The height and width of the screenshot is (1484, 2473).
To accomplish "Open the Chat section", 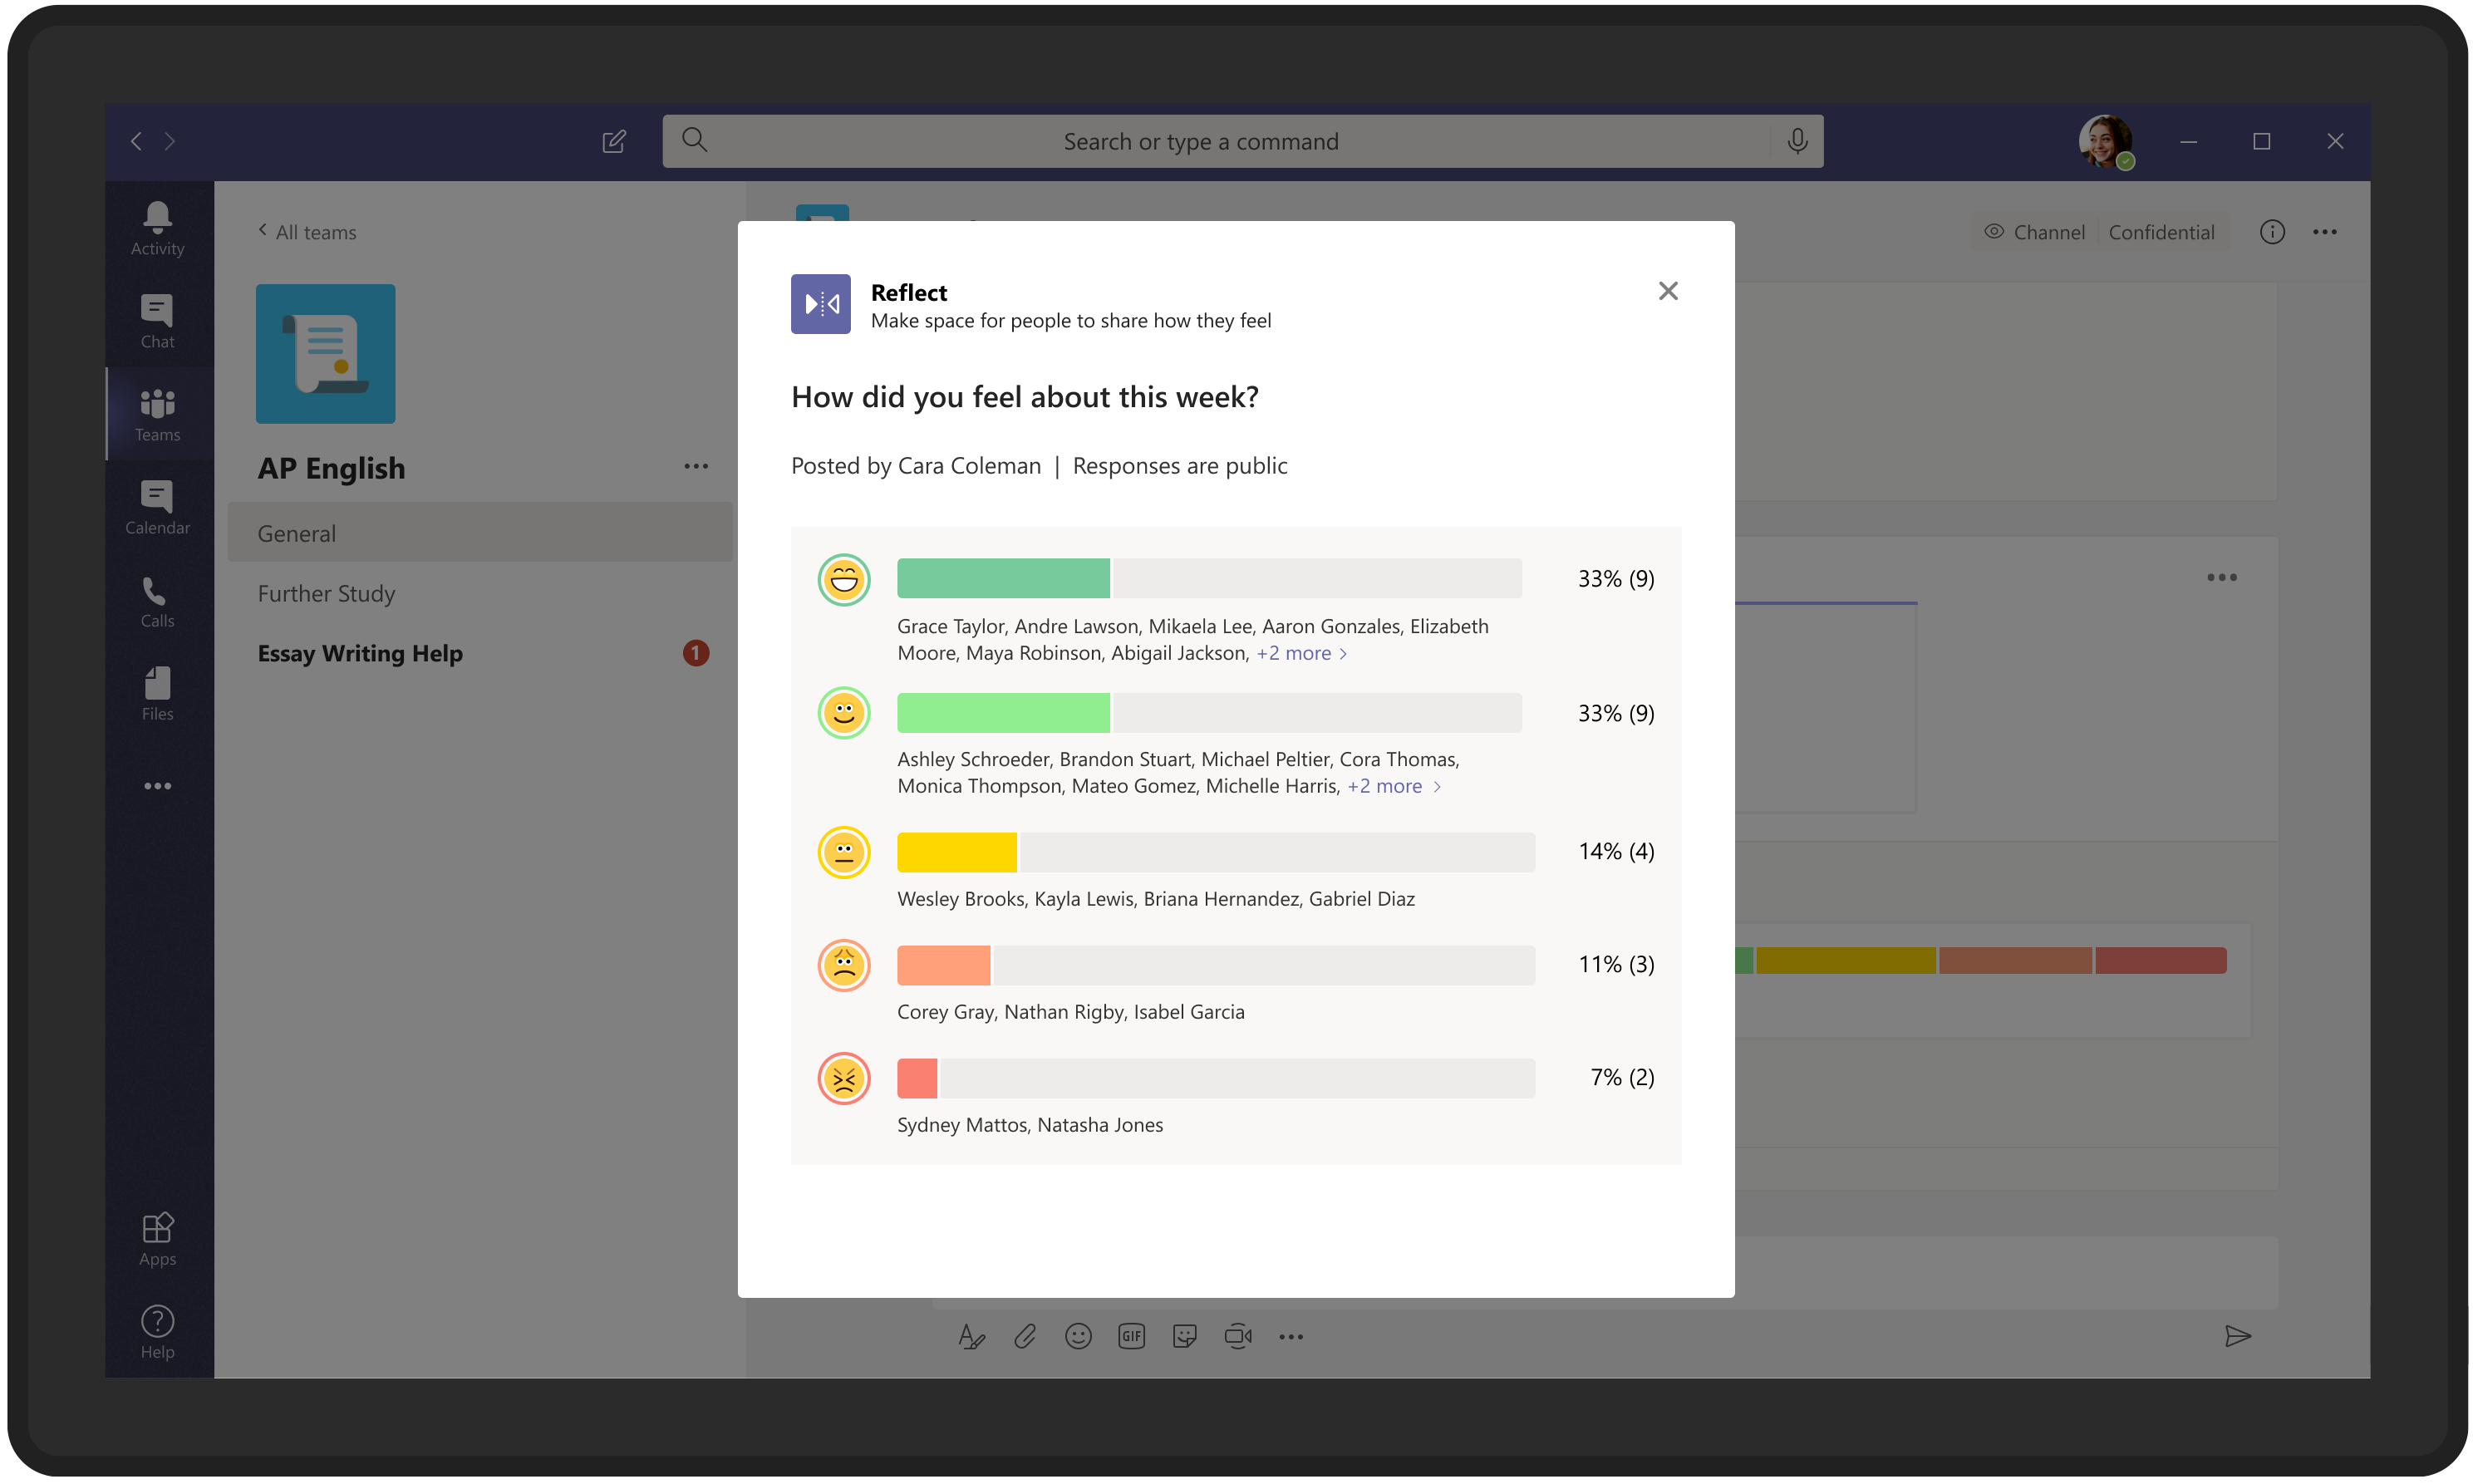I will [x=157, y=321].
